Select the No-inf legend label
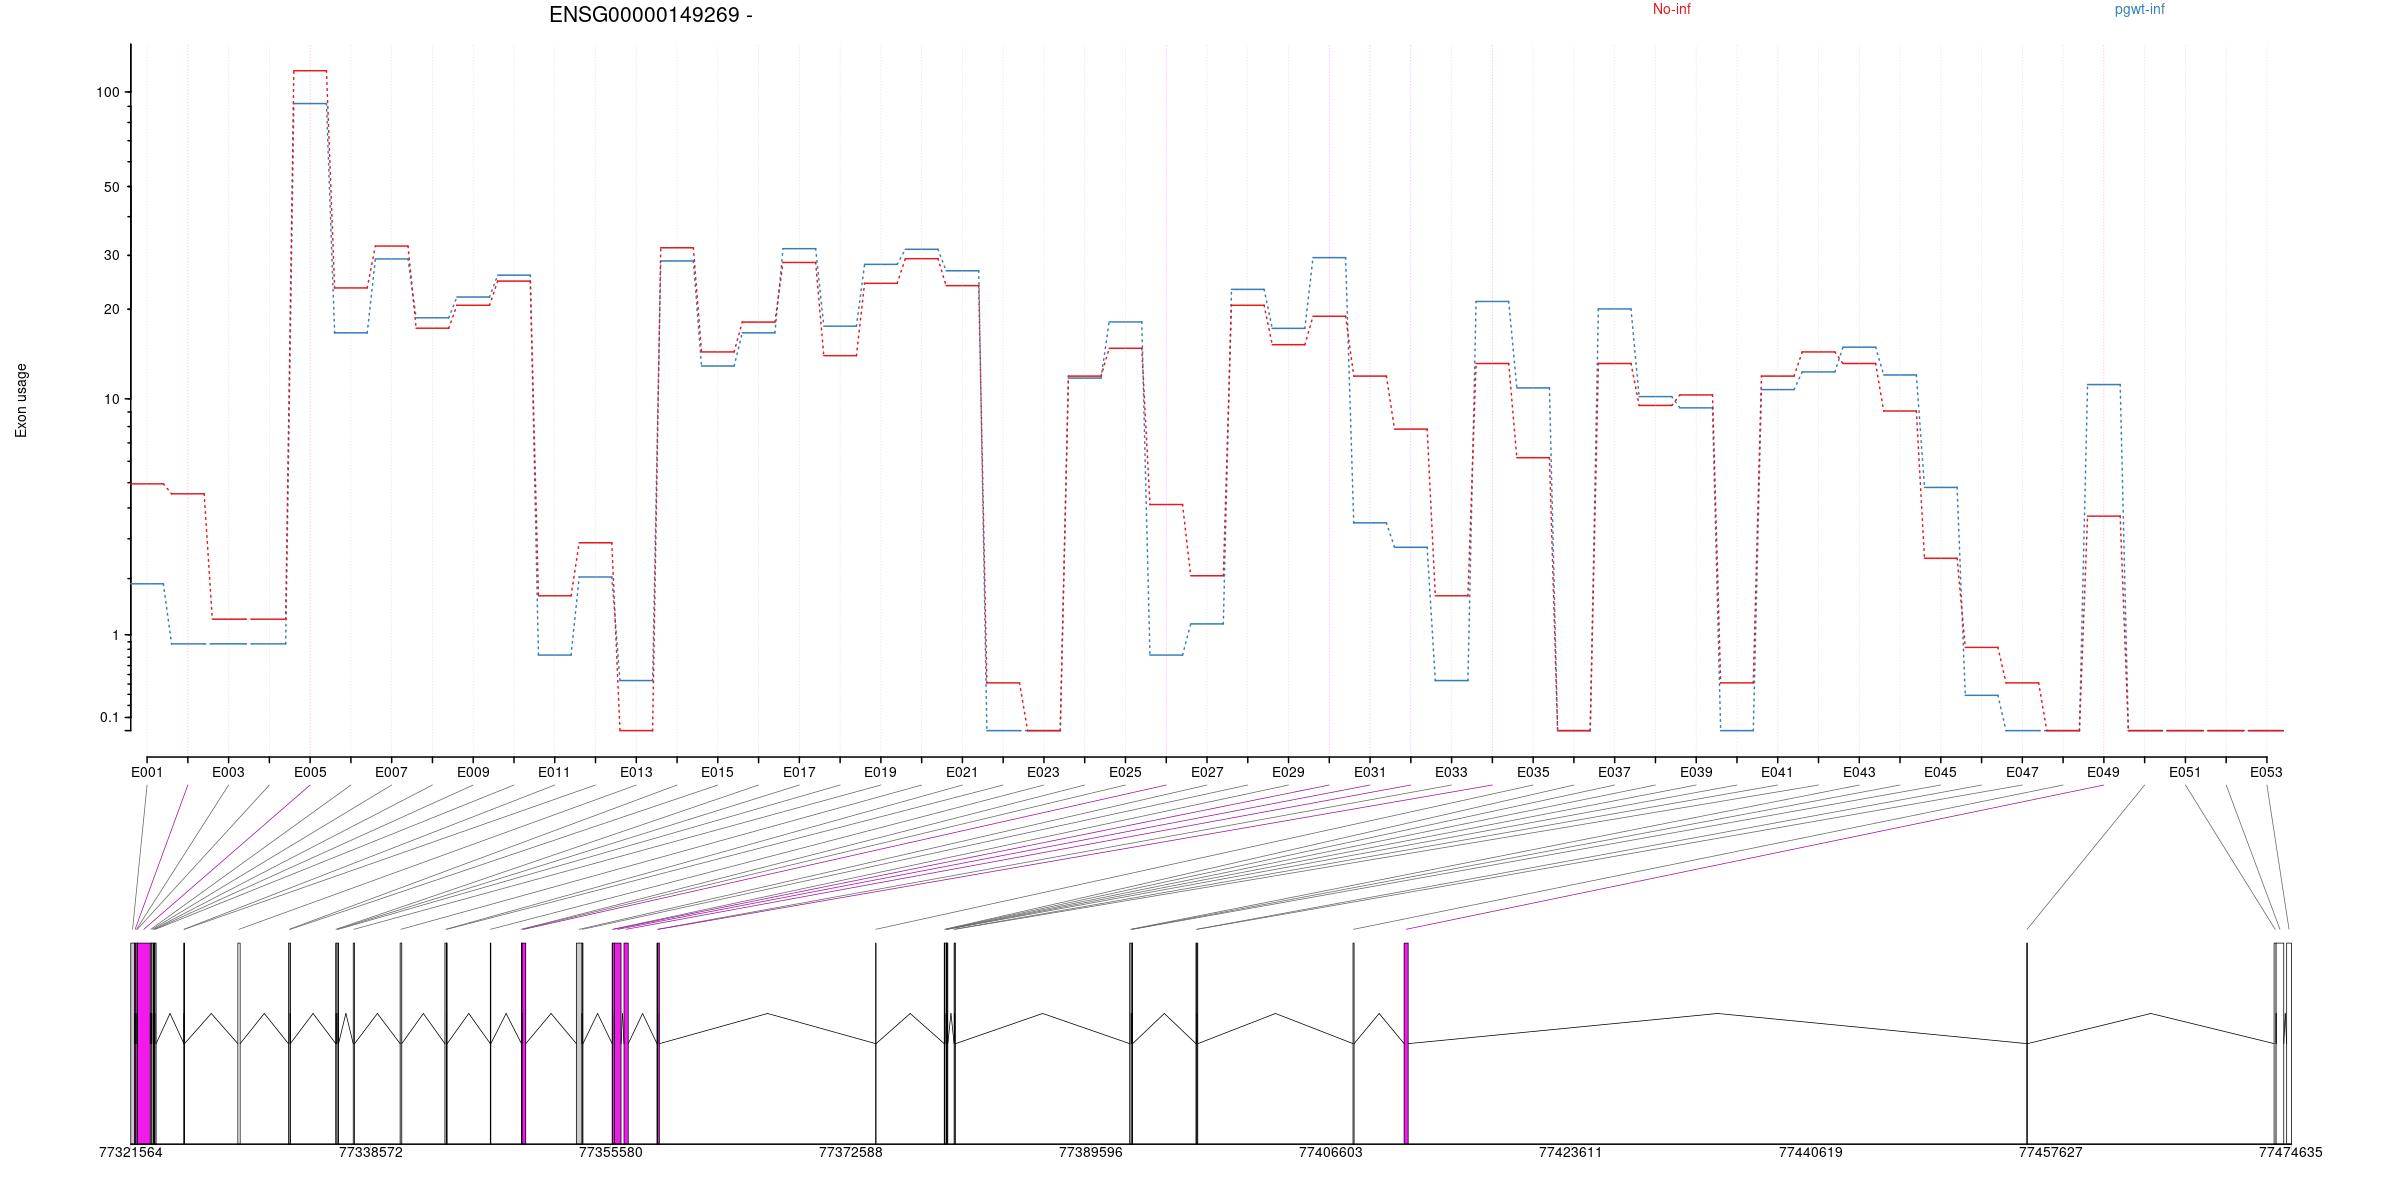Screen dimensions: 2400x1200 click(x=1671, y=9)
